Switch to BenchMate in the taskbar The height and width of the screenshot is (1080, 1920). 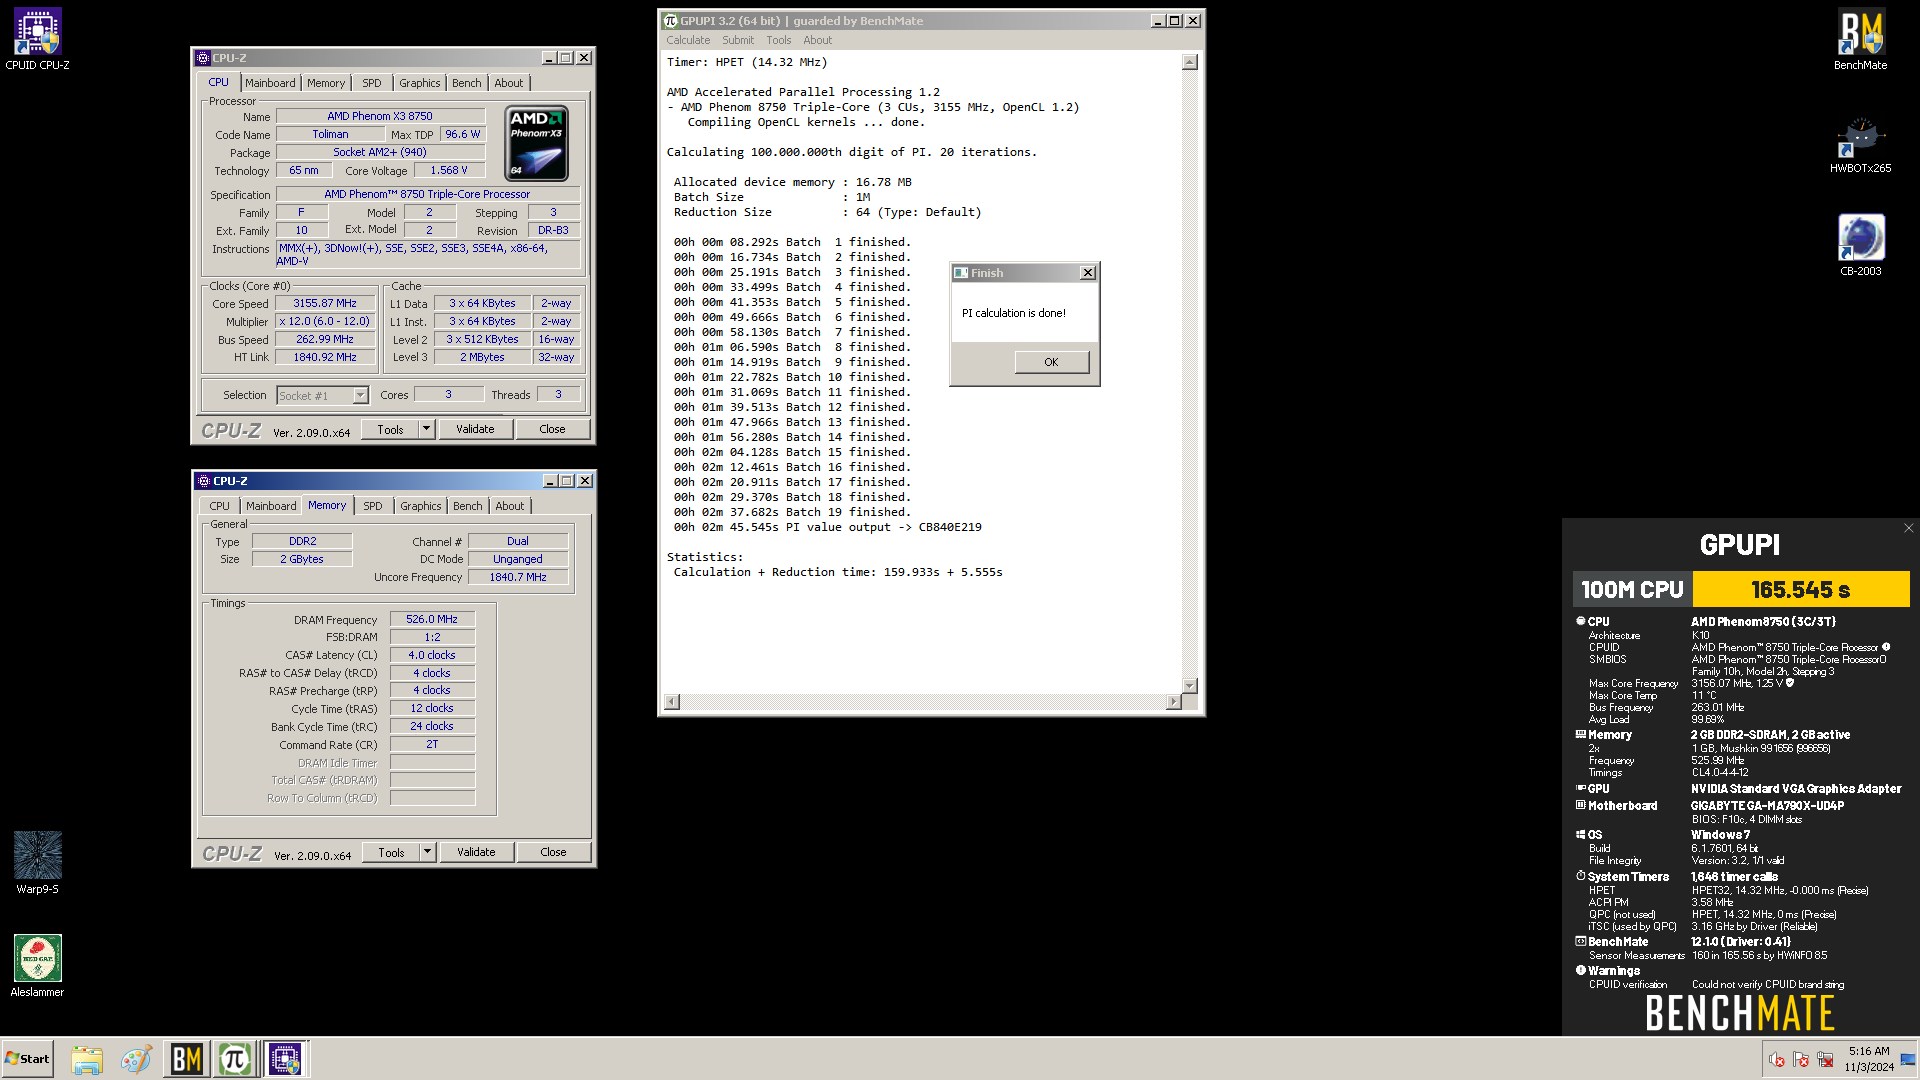(x=186, y=1059)
